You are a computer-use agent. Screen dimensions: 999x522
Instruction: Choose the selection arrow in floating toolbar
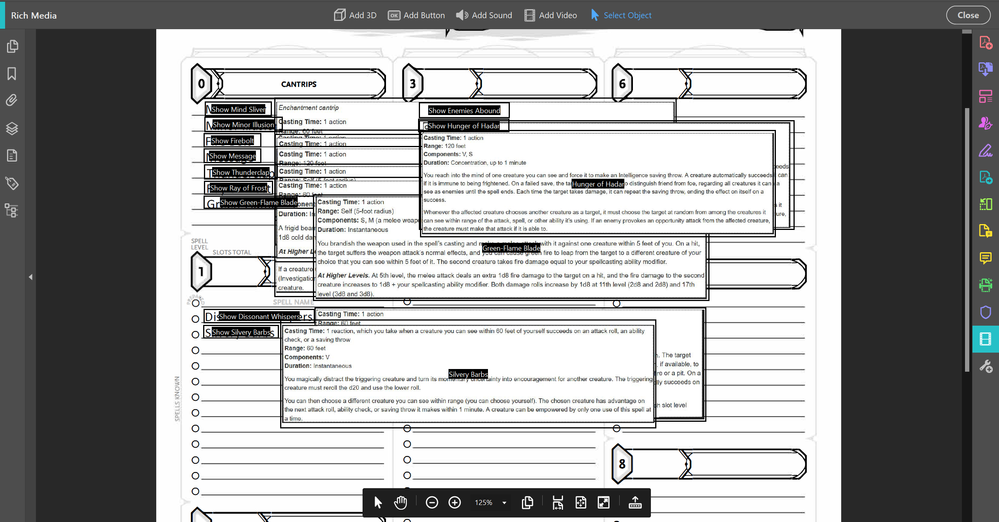coord(378,503)
